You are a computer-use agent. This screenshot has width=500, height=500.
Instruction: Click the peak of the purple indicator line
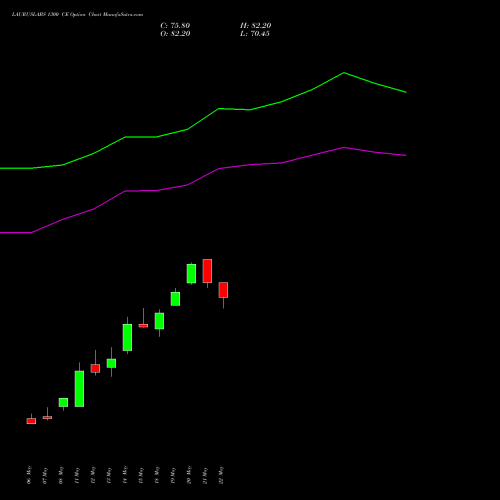pyautogui.click(x=344, y=147)
